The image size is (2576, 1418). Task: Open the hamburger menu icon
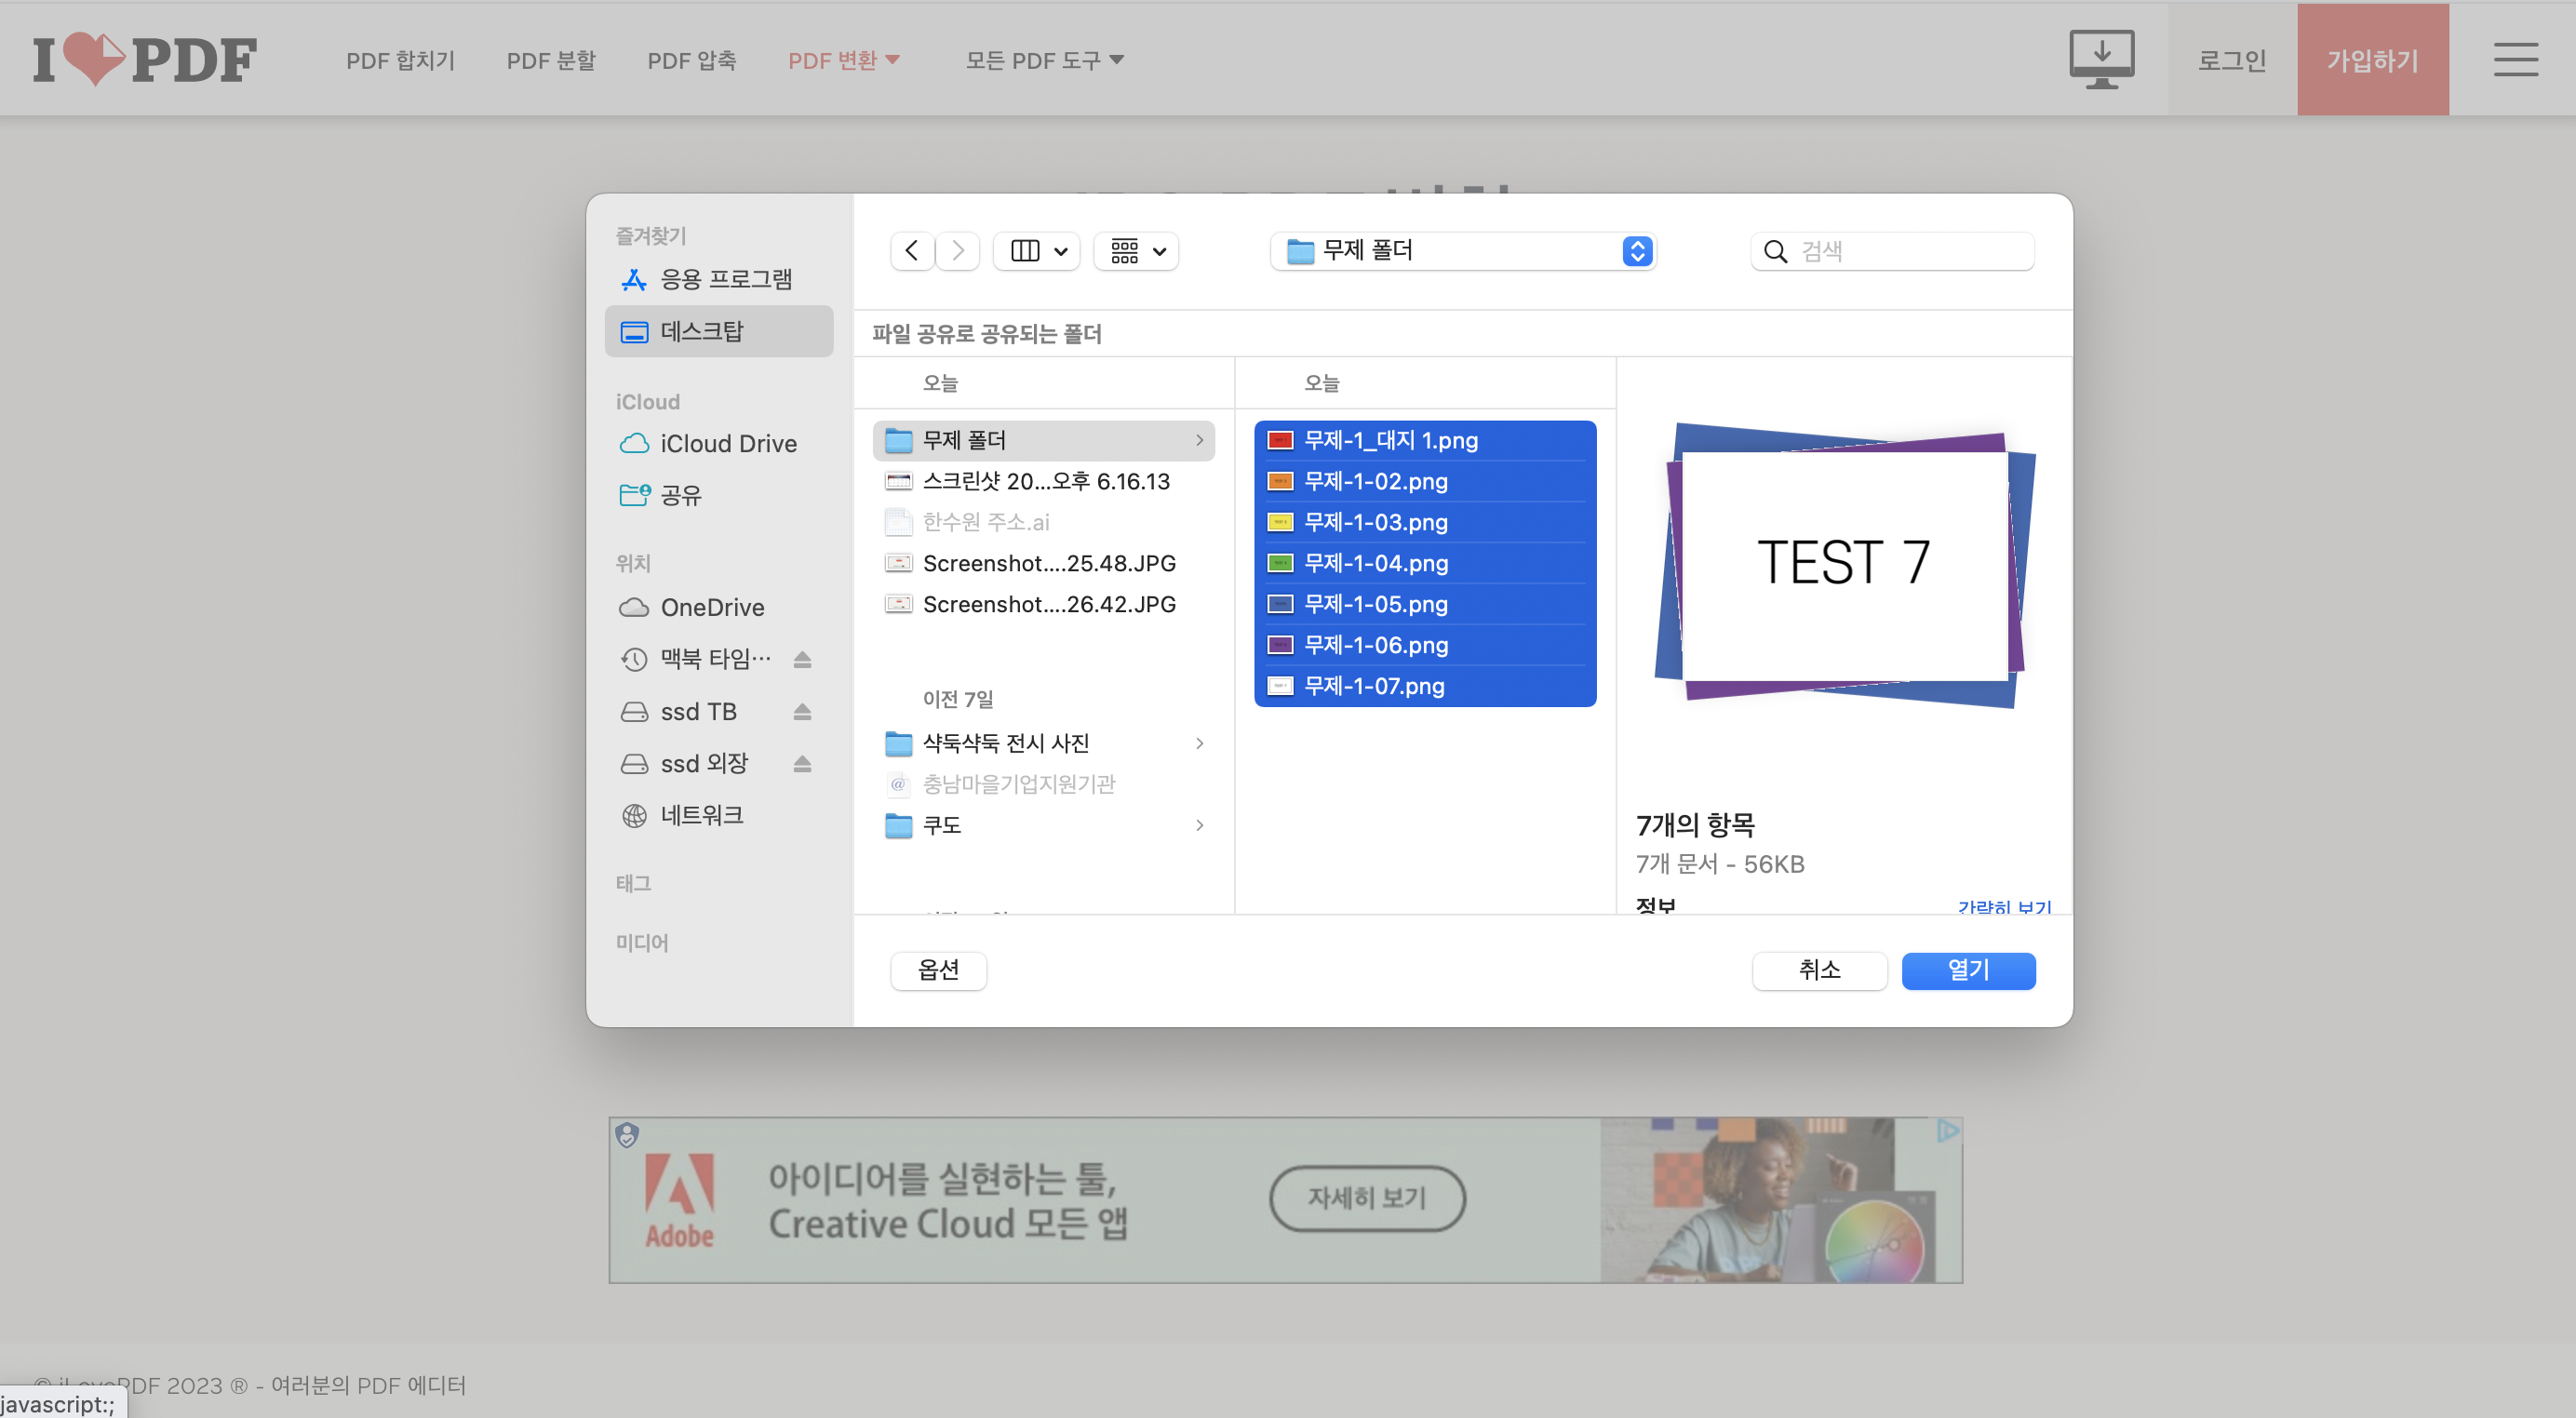point(2515,59)
